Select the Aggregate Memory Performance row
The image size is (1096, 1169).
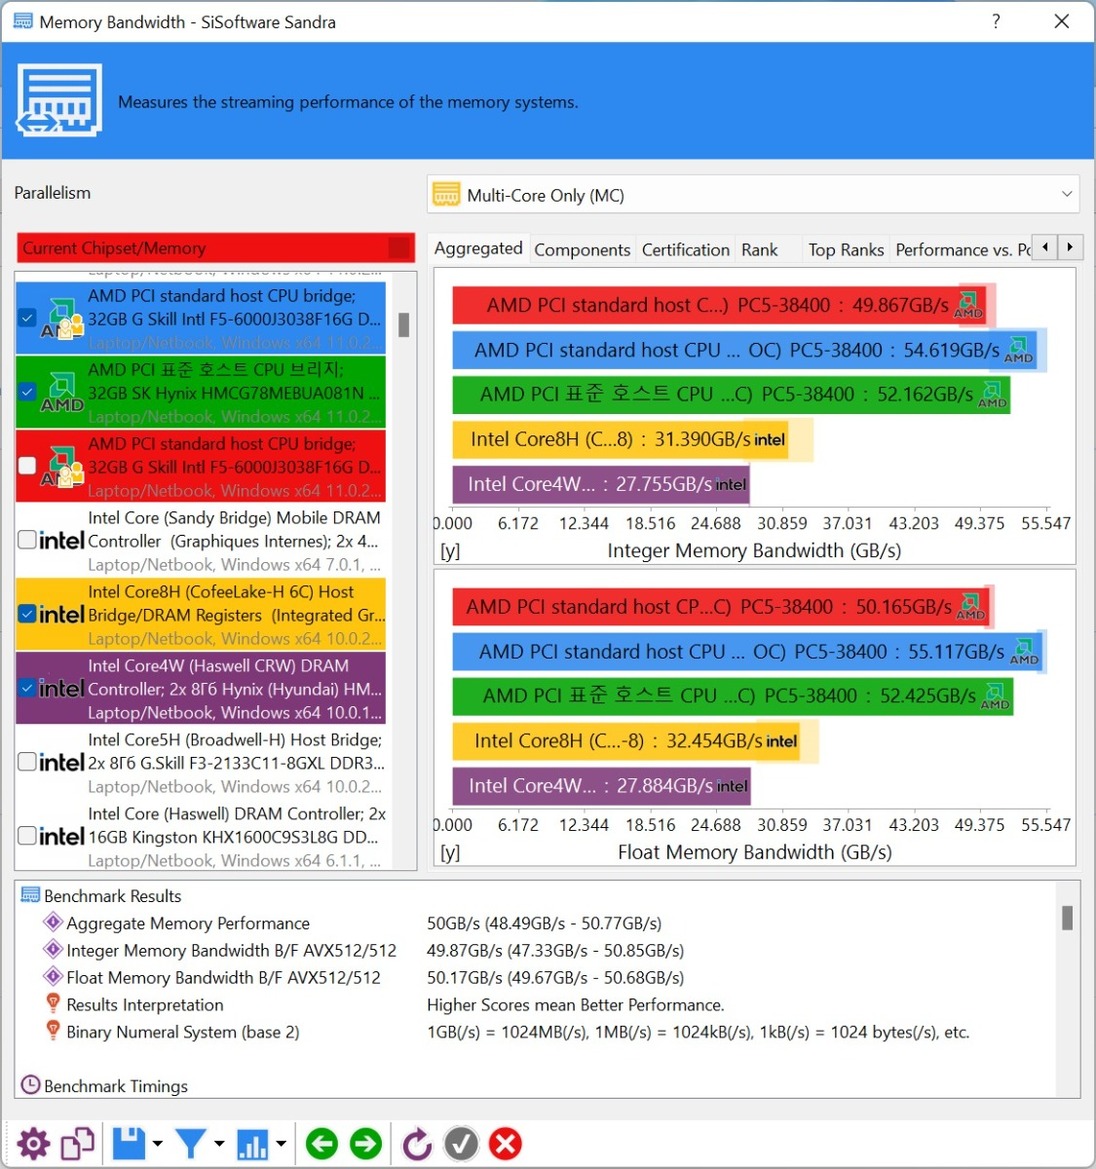point(537,923)
